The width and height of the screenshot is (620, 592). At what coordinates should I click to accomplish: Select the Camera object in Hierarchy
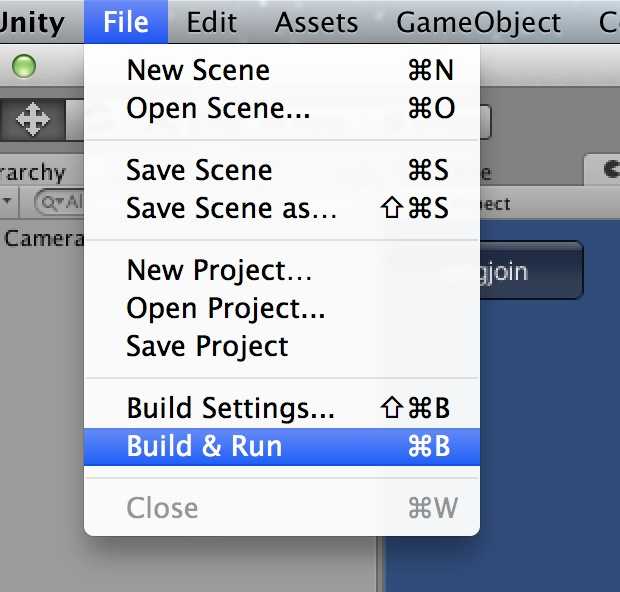pyautogui.click(x=42, y=238)
